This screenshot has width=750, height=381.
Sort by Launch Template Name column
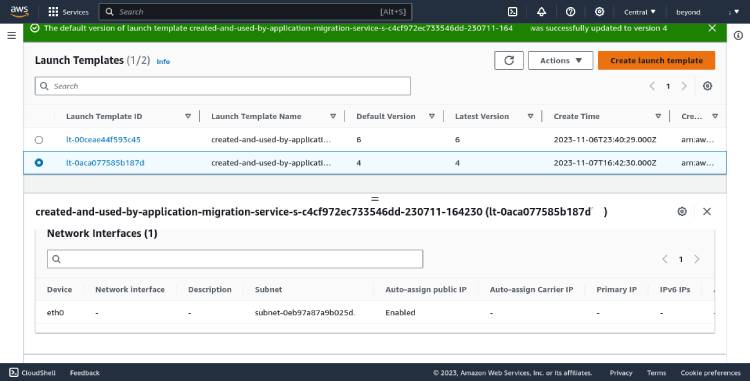point(333,116)
